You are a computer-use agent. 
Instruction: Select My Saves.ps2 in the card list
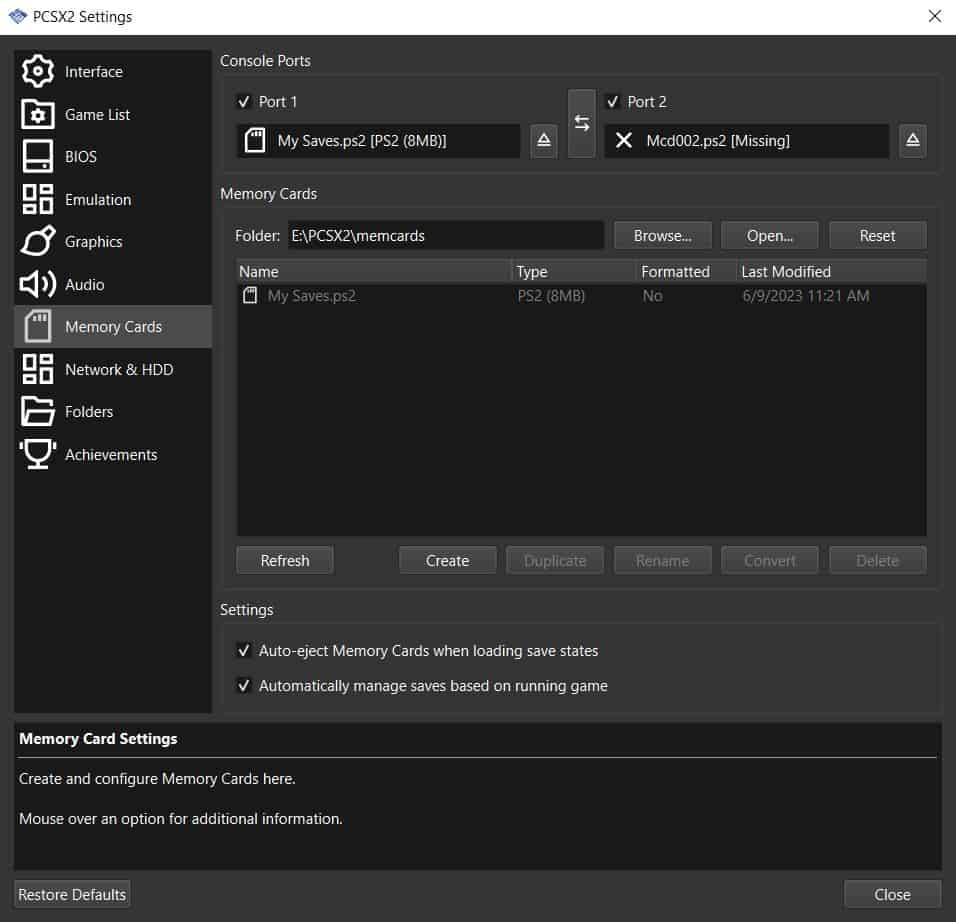(582, 296)
